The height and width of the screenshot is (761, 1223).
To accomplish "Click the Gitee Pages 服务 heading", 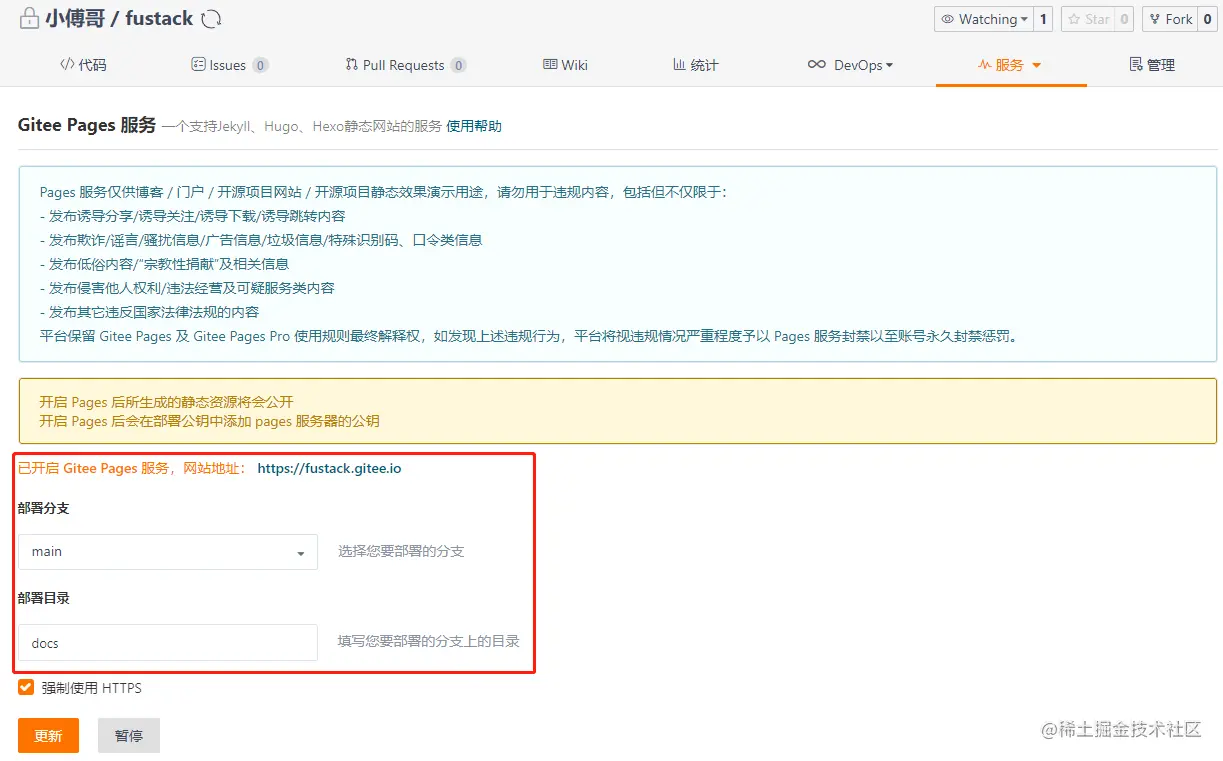I will pos(87,125).
